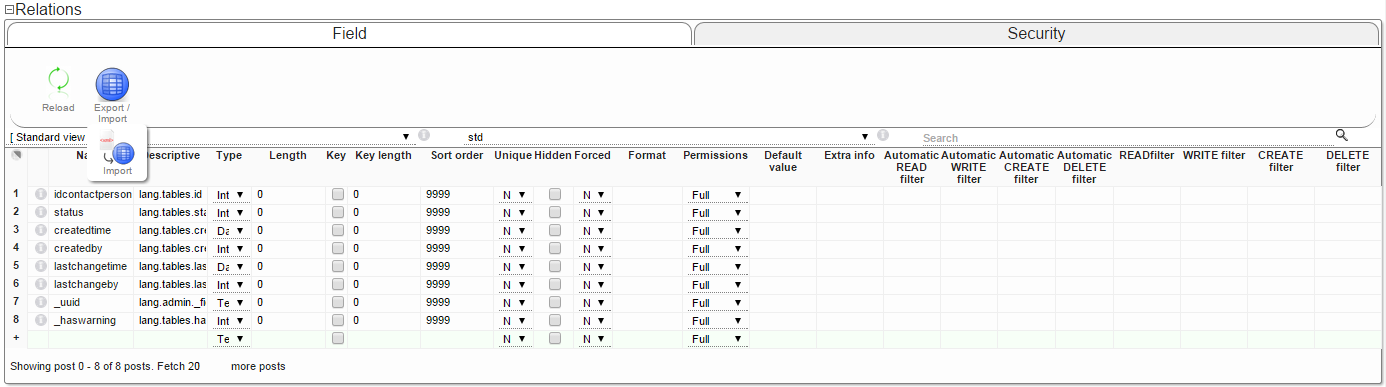Screen dimensions: 1386x387
Task: Click the Reload icon
Action: click(x=58, y=83)
